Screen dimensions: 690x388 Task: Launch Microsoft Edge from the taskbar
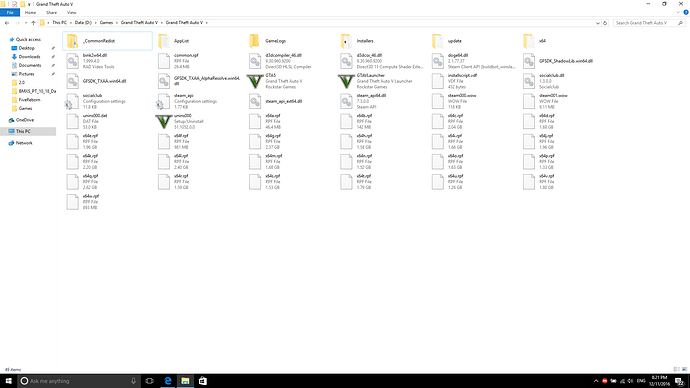tap(168, 381)
